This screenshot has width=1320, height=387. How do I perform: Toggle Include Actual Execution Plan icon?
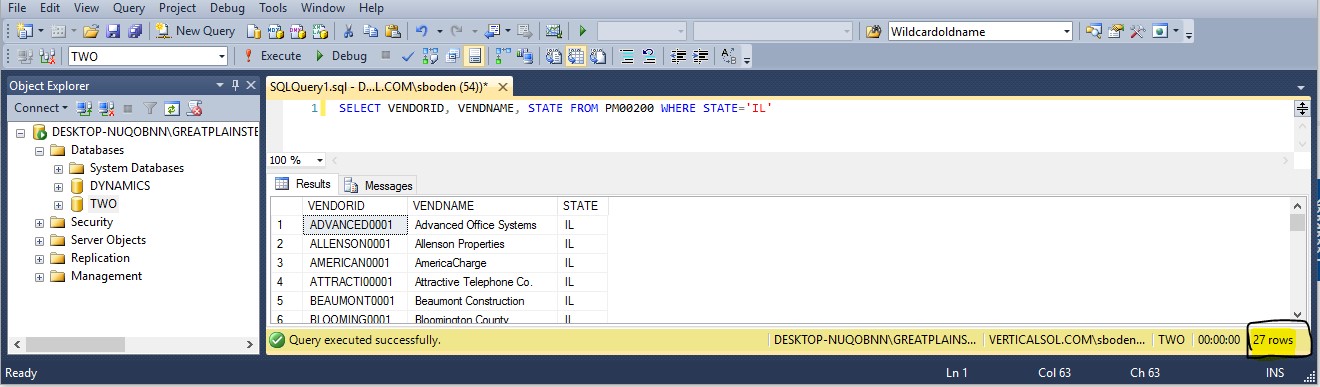(x=502, y=56)
